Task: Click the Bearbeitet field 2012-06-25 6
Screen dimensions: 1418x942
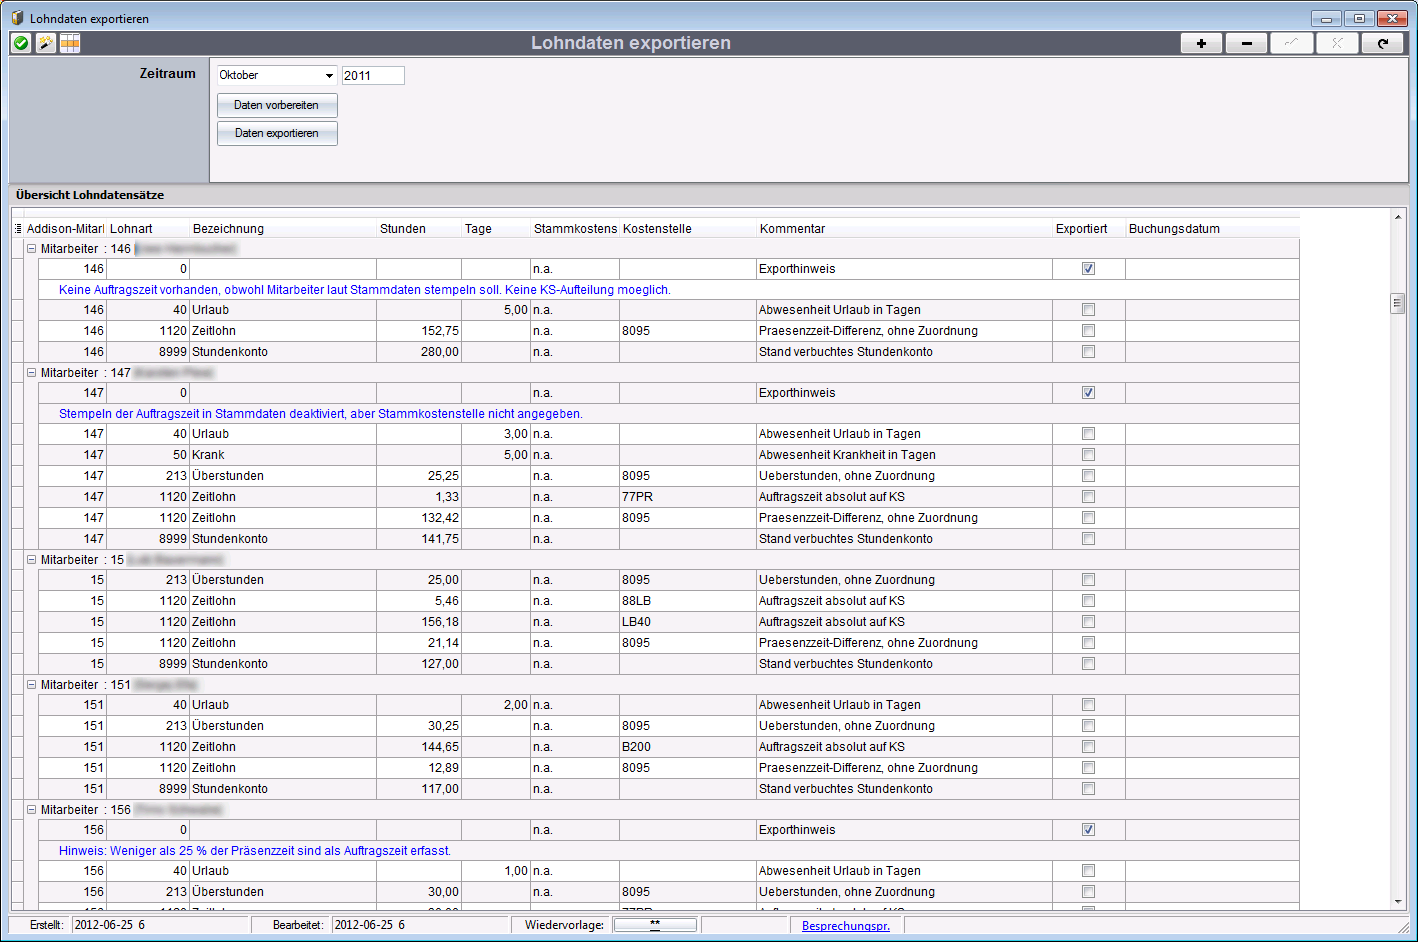Action: pyautogui.click(x=420, y=925)
